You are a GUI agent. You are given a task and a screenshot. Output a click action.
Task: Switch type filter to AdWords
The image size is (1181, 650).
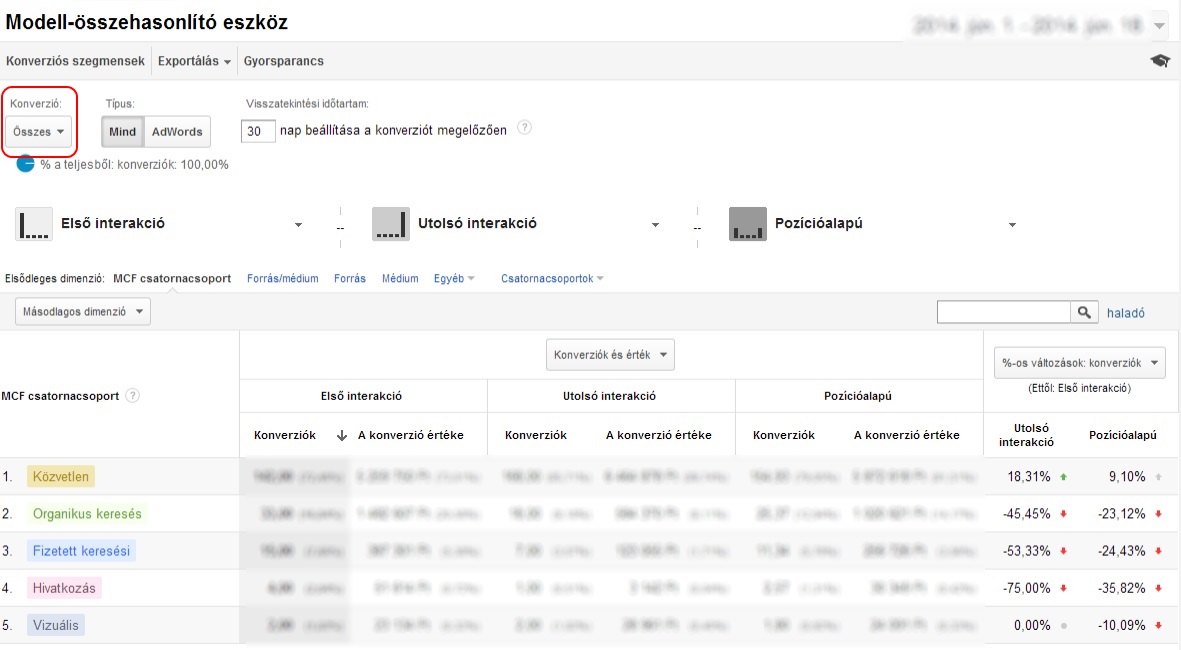pos(177,131)
